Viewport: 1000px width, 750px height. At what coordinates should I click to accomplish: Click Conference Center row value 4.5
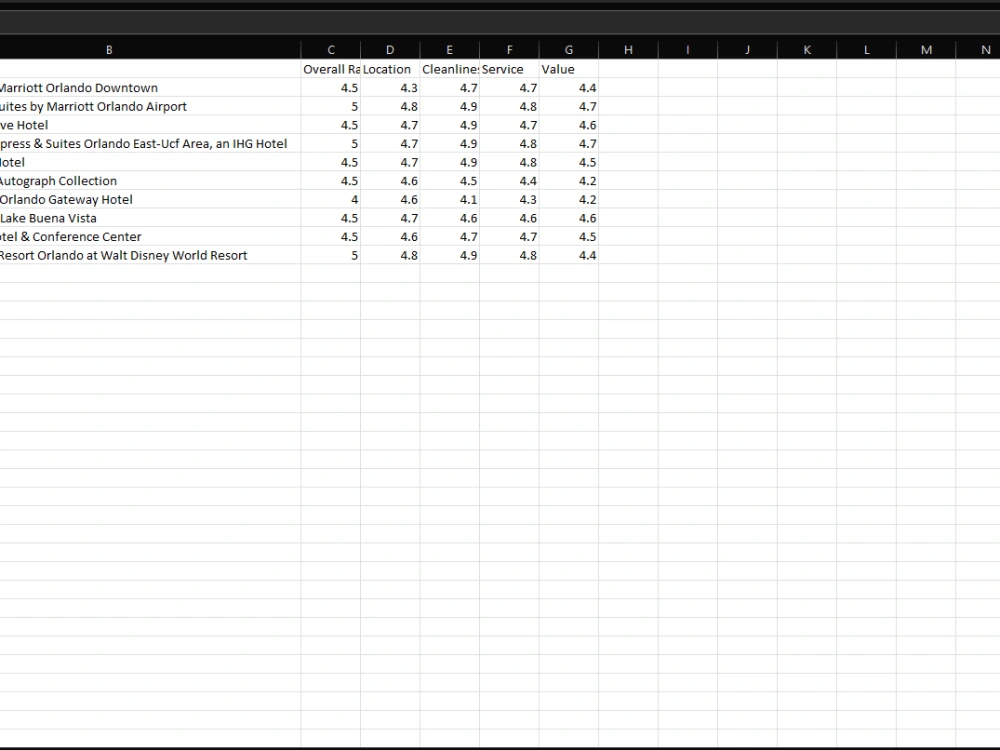click(x=568, y=237)
